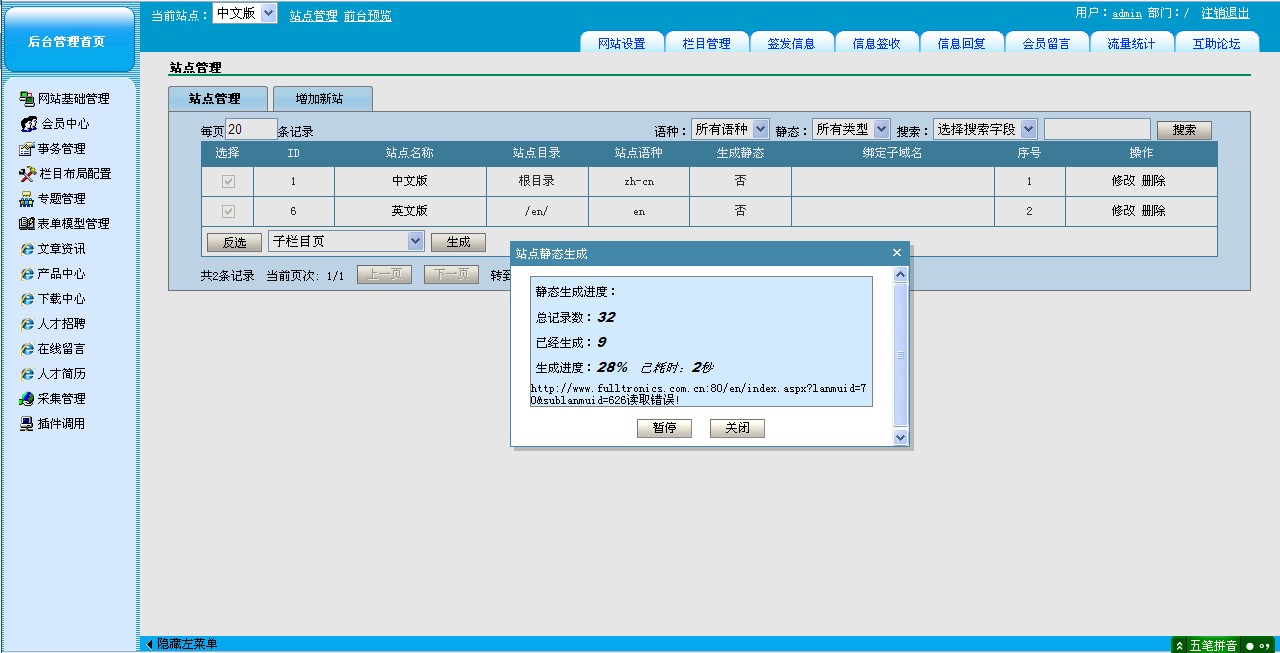
Task: Open 表单模型管理 via its icon
Action: (x=27, y=224)
